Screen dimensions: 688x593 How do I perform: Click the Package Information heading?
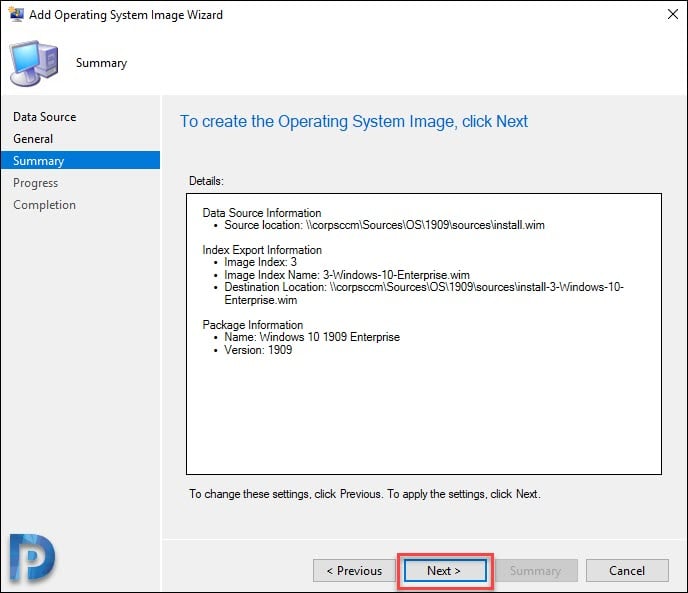point(253,325)
